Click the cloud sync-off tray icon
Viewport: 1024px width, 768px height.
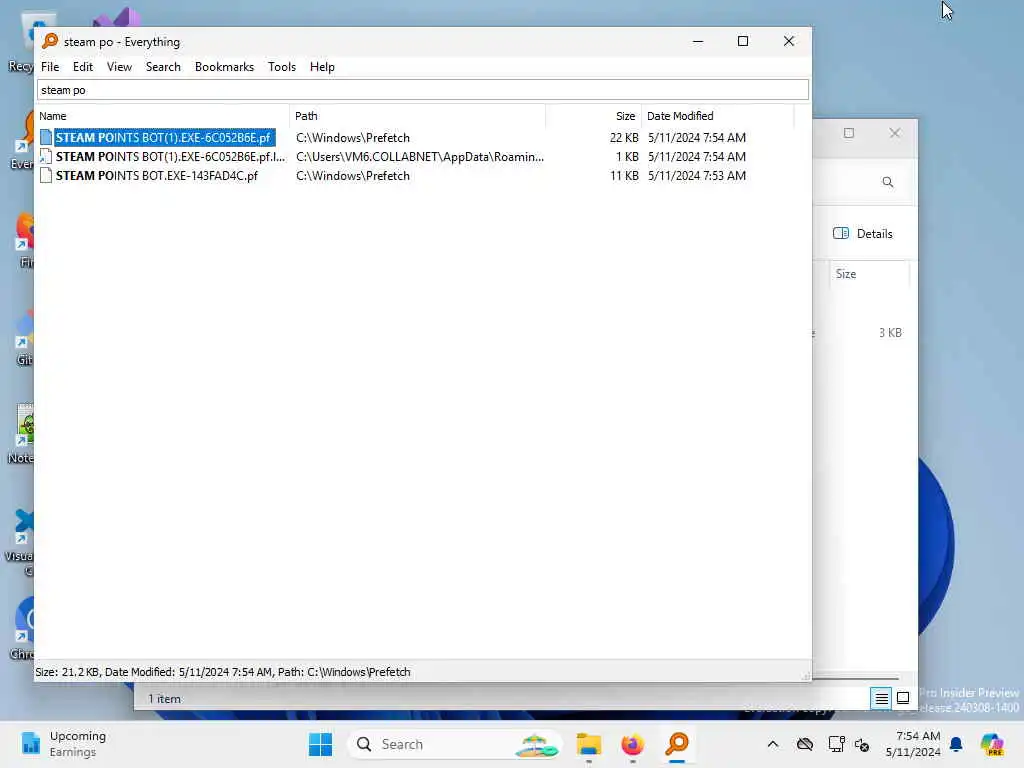click(805, 744)
